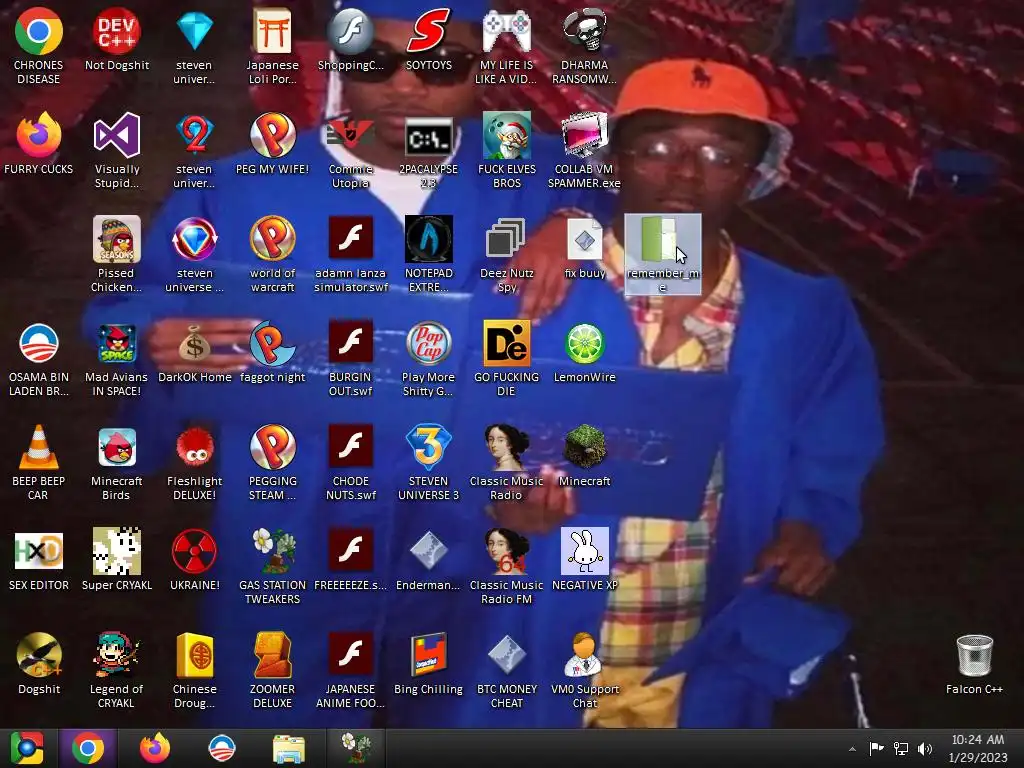The image size is (1024, 768).
Task: Open the Legend of CRYAKL icon
Action: pos(116,656)
